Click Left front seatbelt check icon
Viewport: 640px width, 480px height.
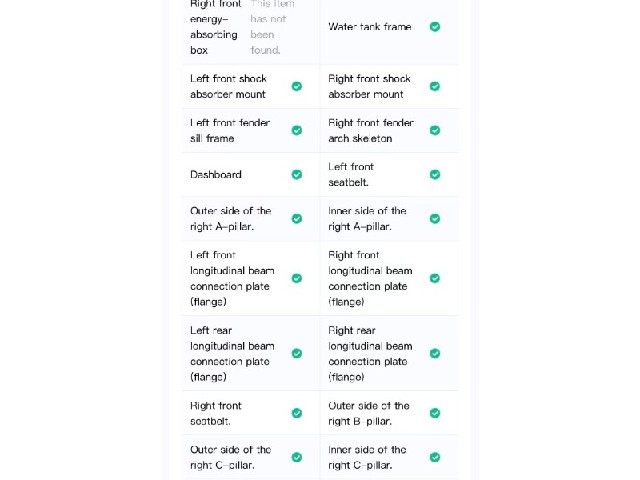(435, 175)
